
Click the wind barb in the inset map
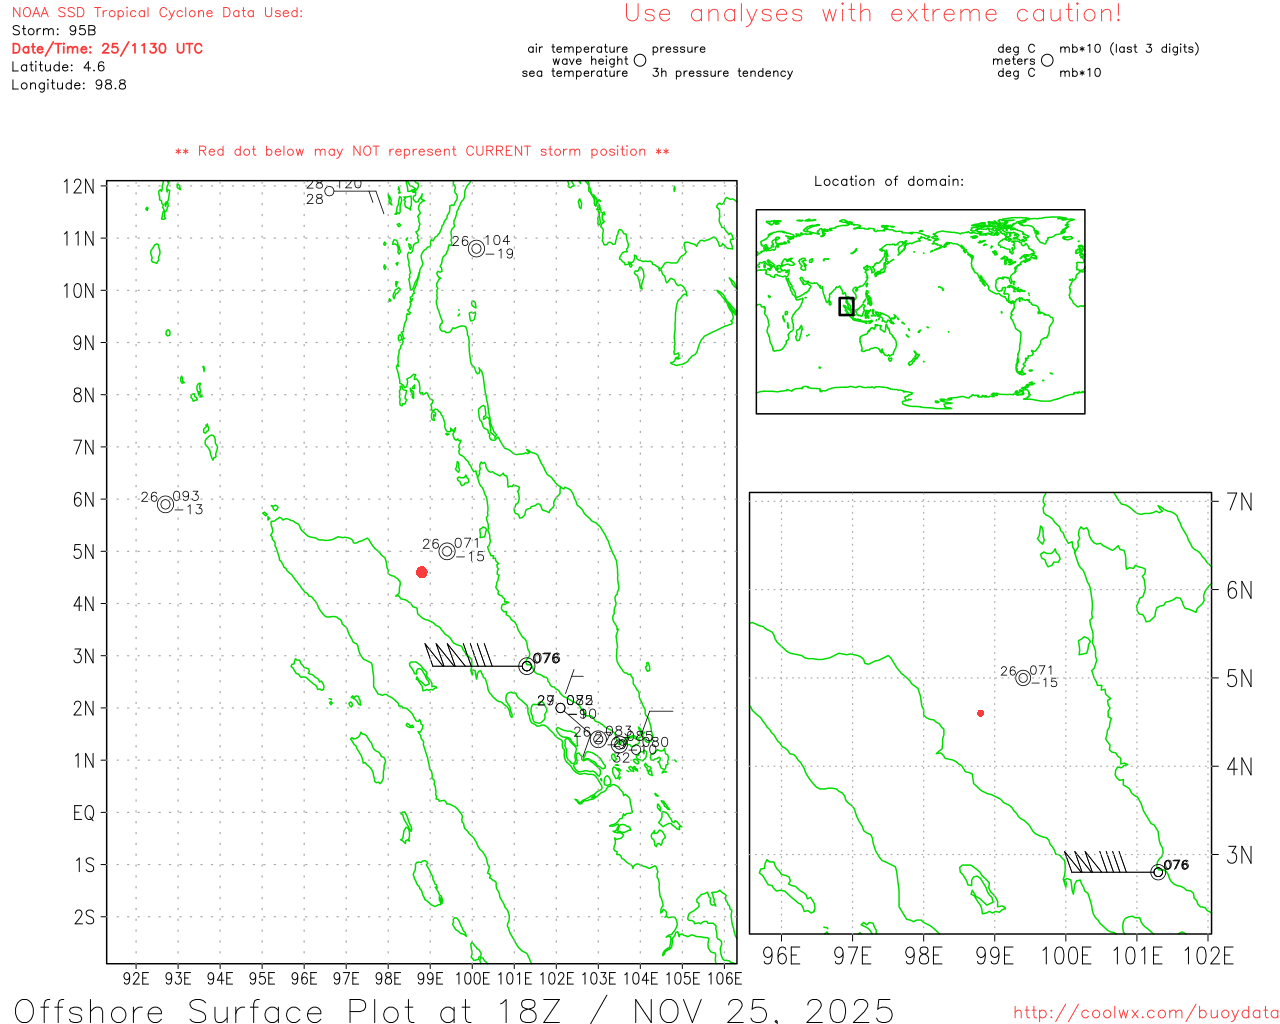pyautogui.click(x=1095, y=862)
